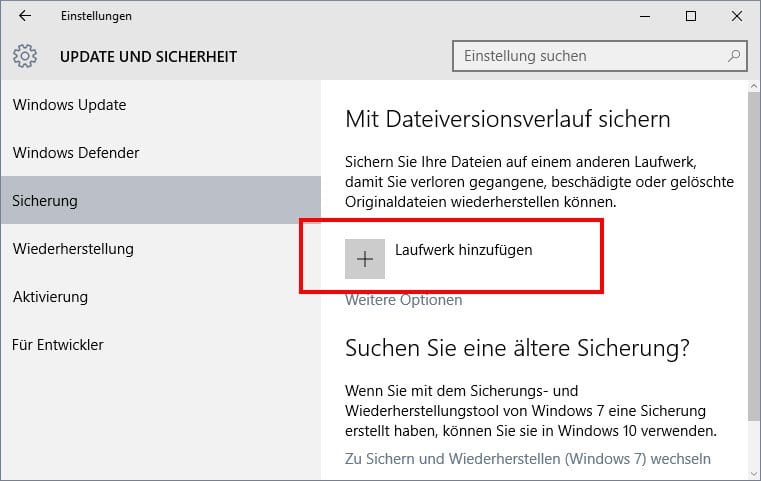The image size is (761, 481).
Task: Open Weitere Optionen link
Action: (x=403, y=300)
